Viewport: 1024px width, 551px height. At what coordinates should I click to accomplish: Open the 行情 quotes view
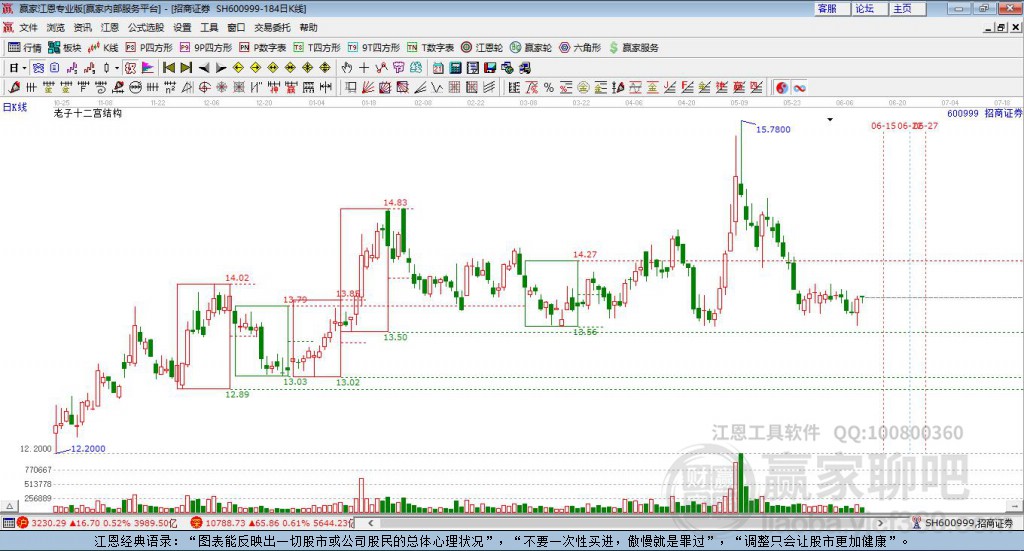[25, 48]
